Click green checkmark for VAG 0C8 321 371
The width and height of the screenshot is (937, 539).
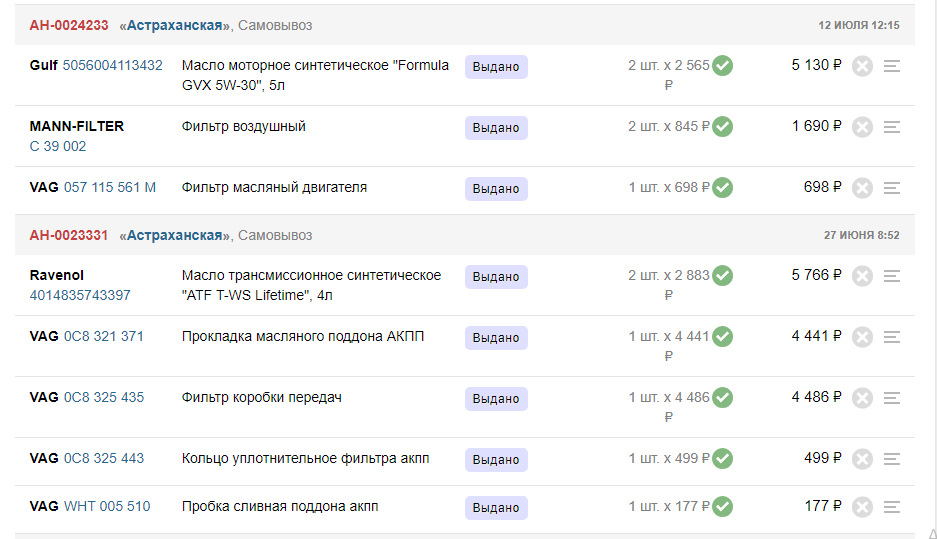722,336
